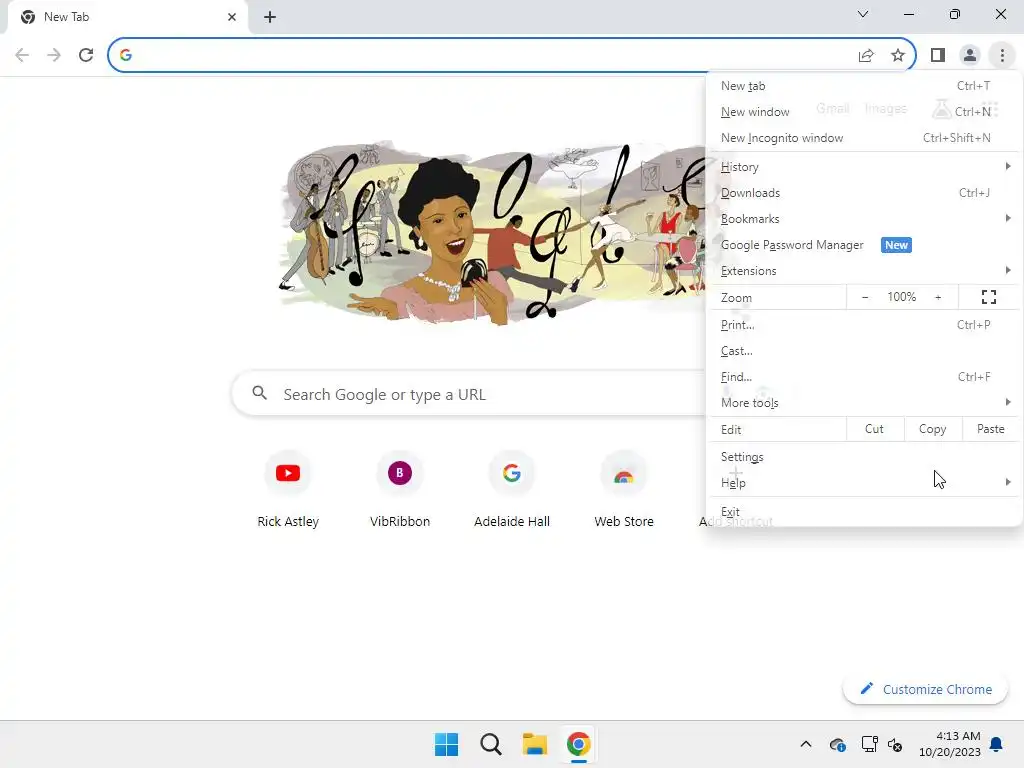This screenshot has height=768, width=1024.
Task: Click the Customize Chrome button
Action: 925,689
